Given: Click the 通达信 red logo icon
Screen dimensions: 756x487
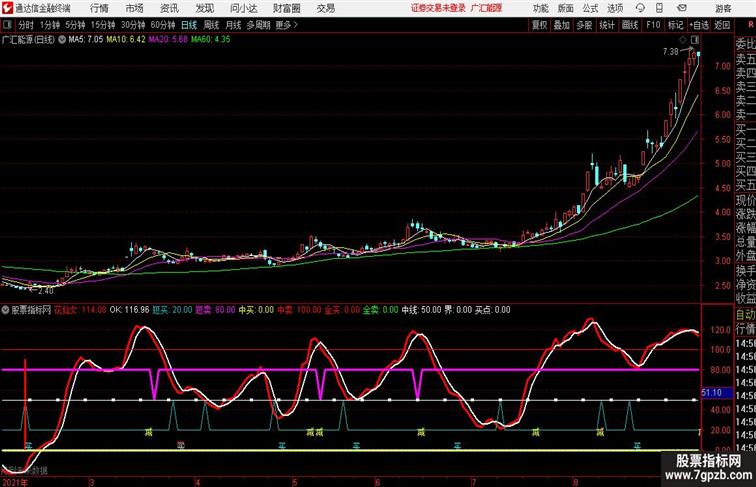Looking at the screenshot, I should coord(7,8).
